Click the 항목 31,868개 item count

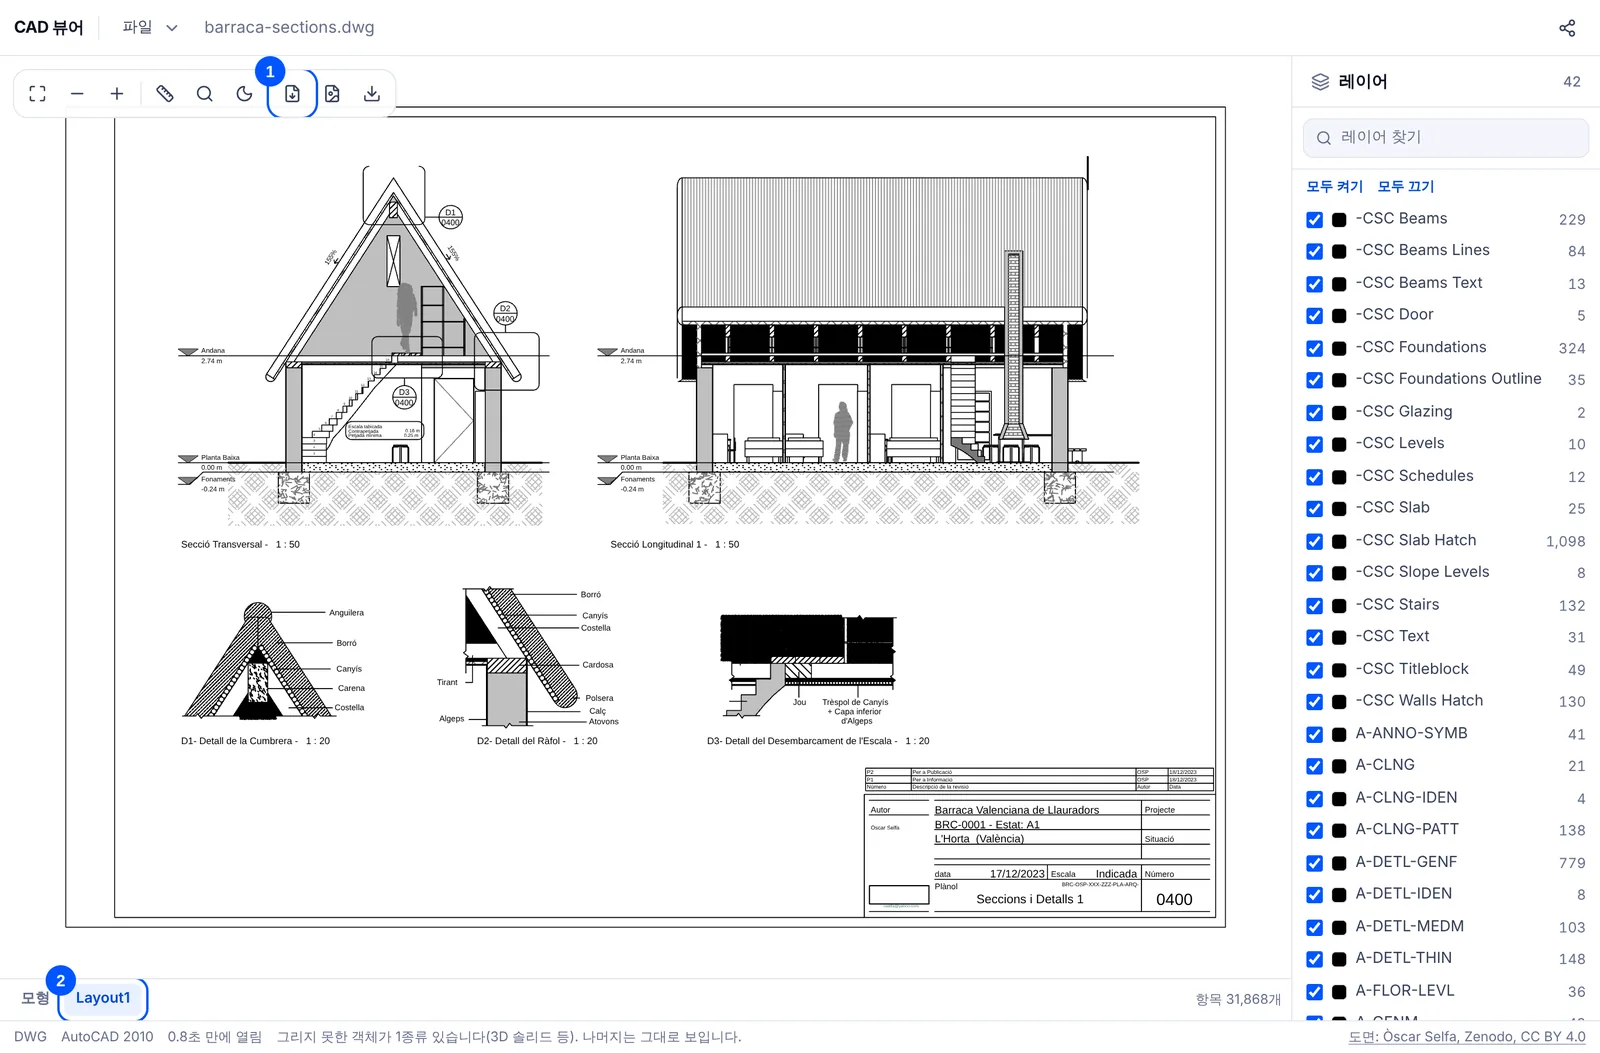pos(1238,999)
